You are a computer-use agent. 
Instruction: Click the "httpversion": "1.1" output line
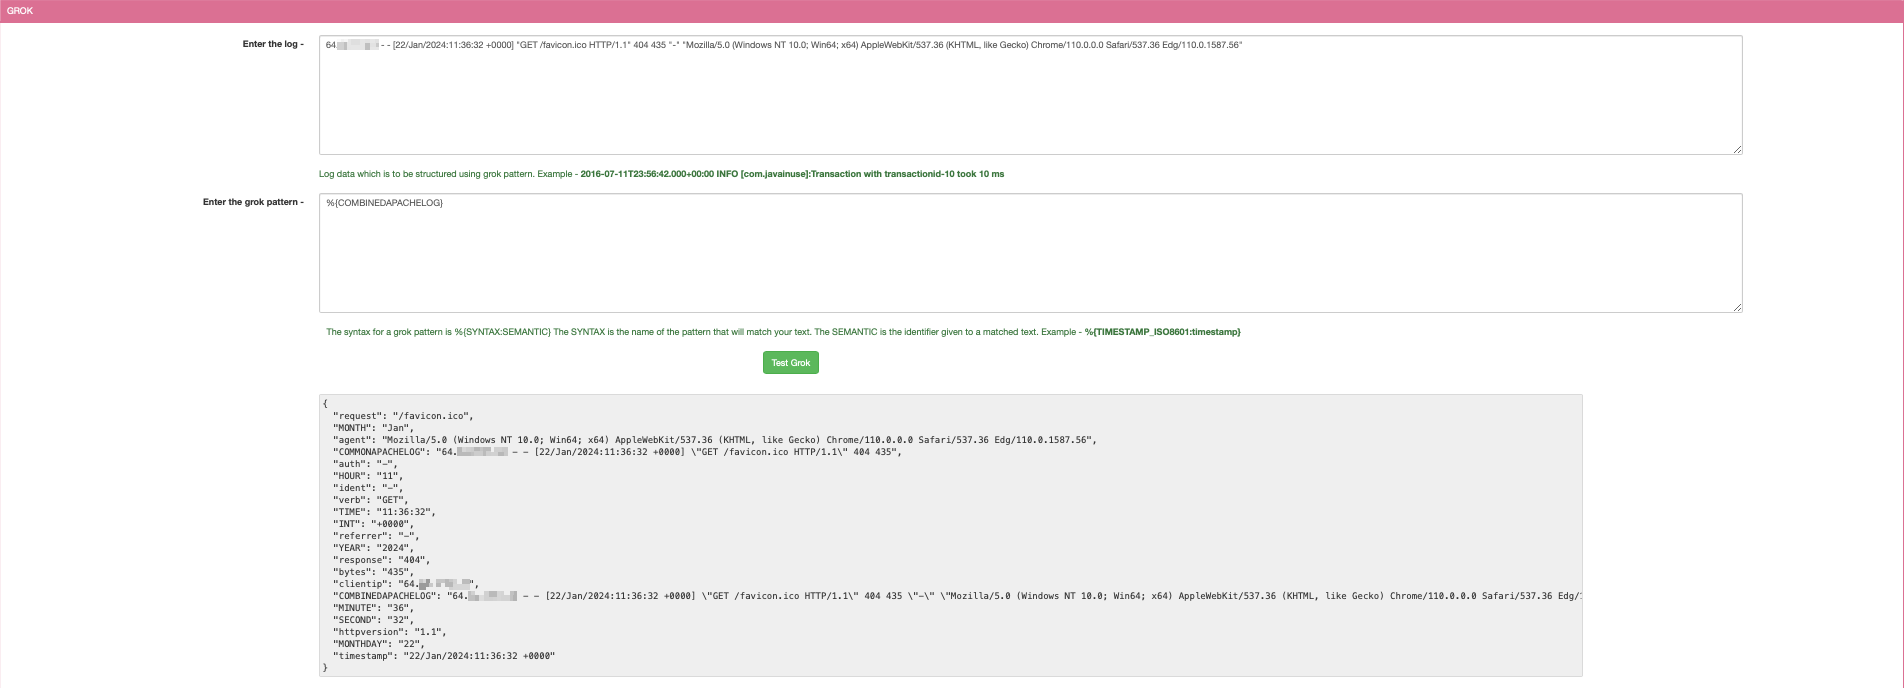(x=390, y=632)
